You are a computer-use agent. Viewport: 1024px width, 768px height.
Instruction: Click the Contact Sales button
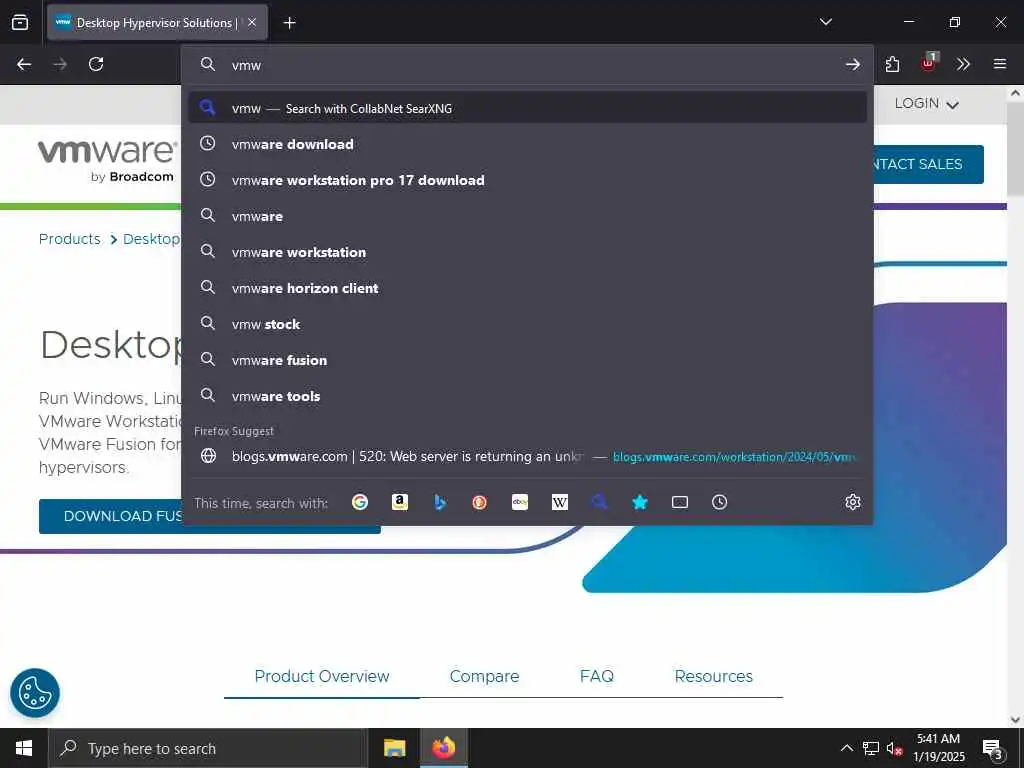pos(928,164)
